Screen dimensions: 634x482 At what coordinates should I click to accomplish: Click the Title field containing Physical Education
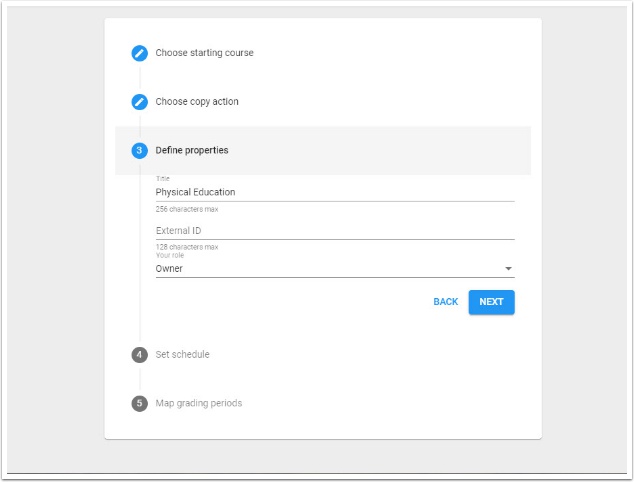[x=334, y=192]
